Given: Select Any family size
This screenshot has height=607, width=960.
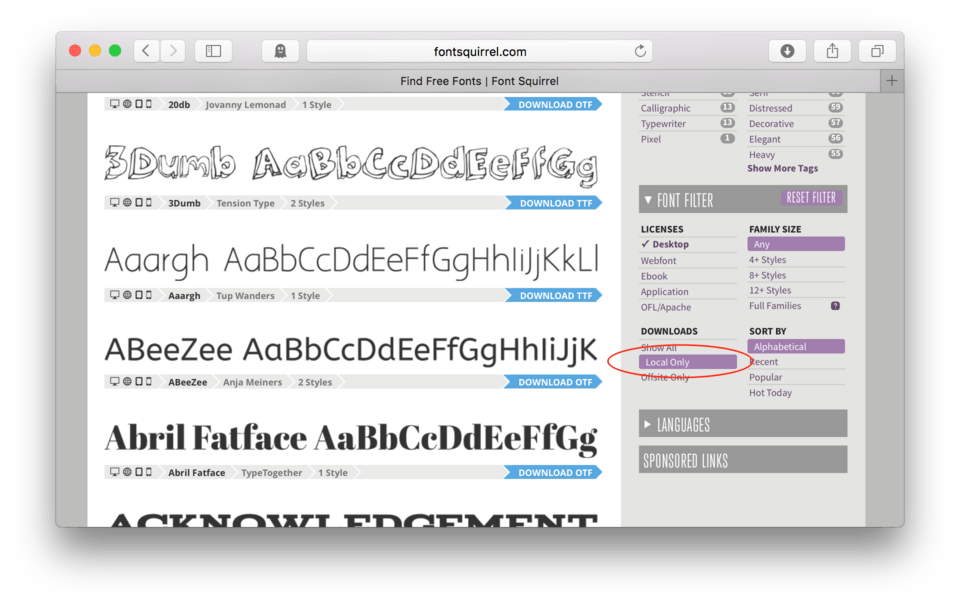Looking at the screenshot, I should click(796, 244).
